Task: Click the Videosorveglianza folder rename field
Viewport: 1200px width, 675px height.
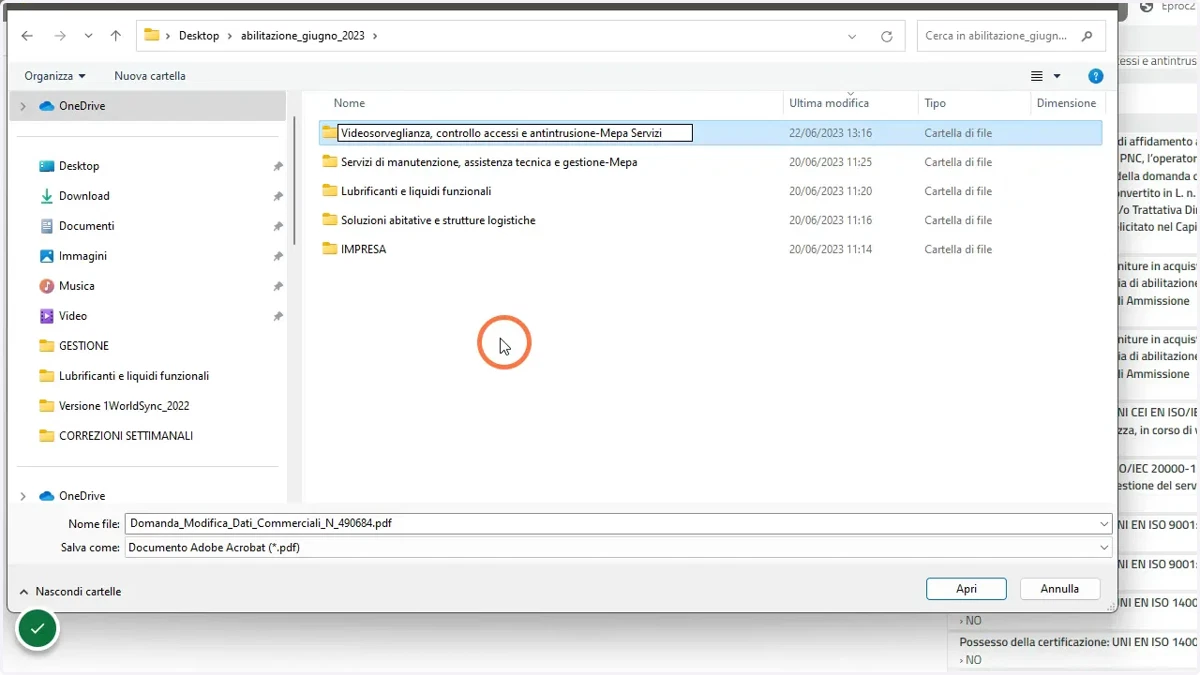Action: (x=515, y=133)
